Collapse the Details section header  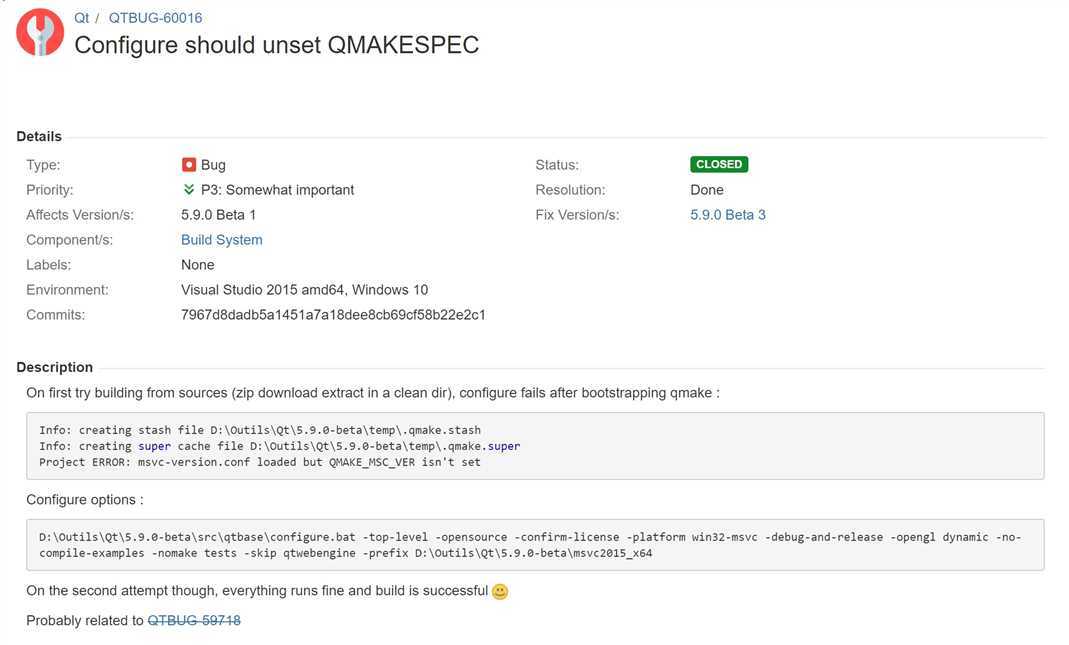[x=39, y=137]
